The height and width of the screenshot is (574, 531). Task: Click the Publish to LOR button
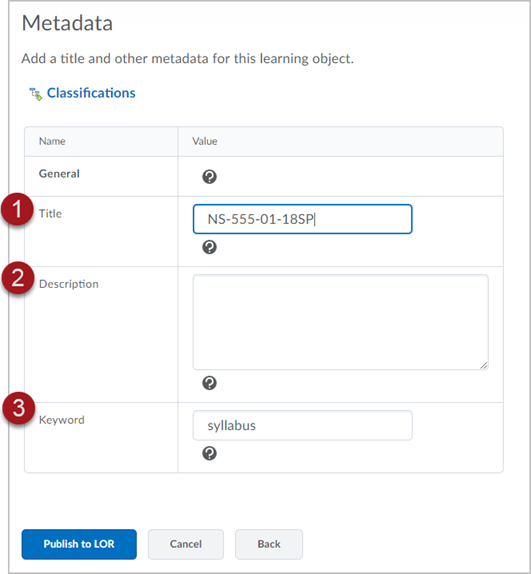tap(79, 544)
